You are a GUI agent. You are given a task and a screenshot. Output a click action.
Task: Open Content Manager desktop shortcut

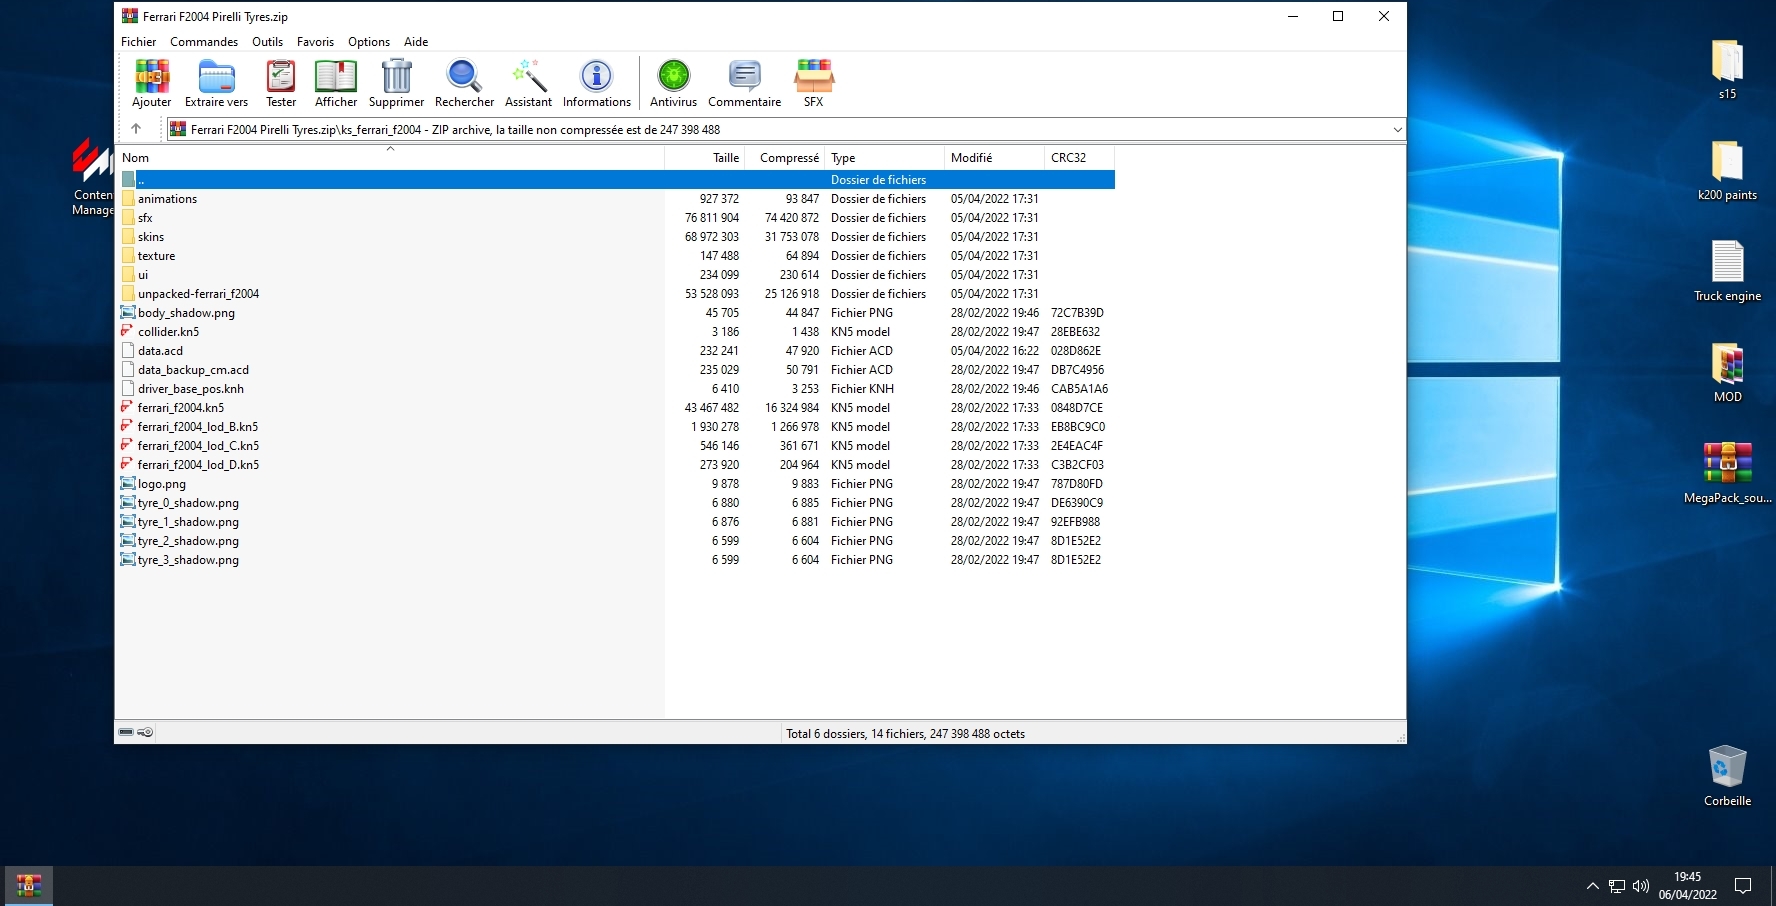(93, 177)
